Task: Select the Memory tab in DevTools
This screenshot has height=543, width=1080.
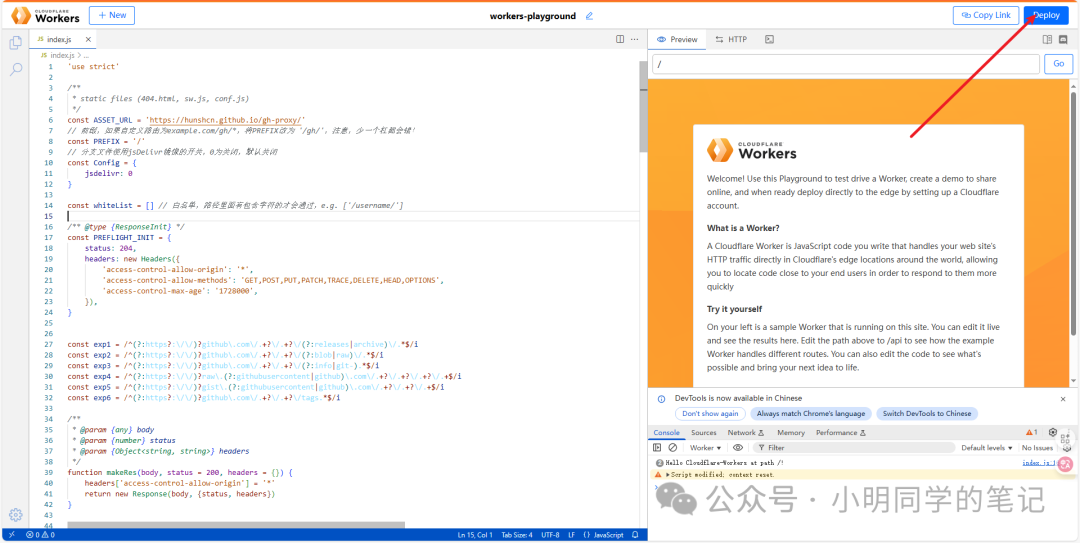Action: click(x=791, y=432)
